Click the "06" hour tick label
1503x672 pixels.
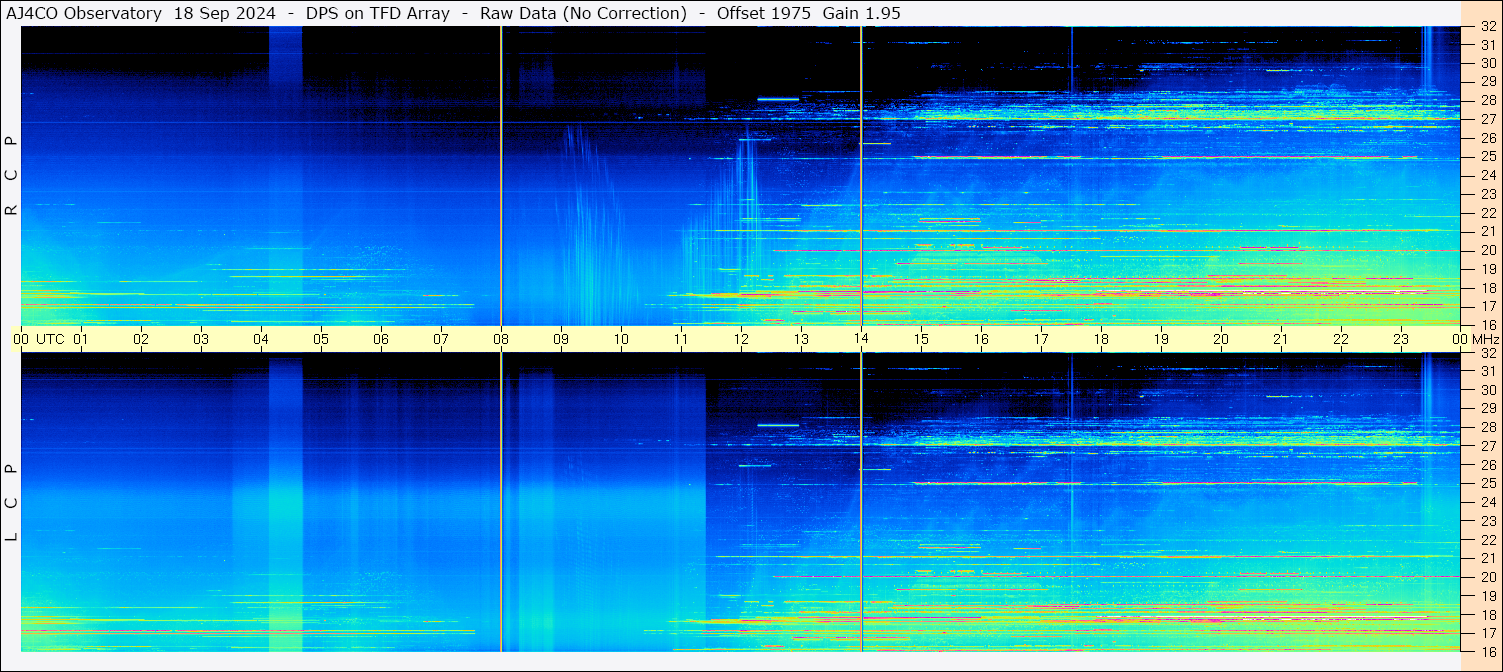[381, 339]
